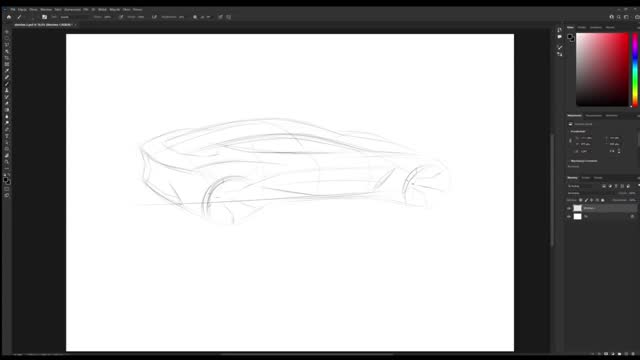Screen dimensions: 640x360
Task: Open the symmetry paint options butterfly icon
Action: (x=229, y=17)
